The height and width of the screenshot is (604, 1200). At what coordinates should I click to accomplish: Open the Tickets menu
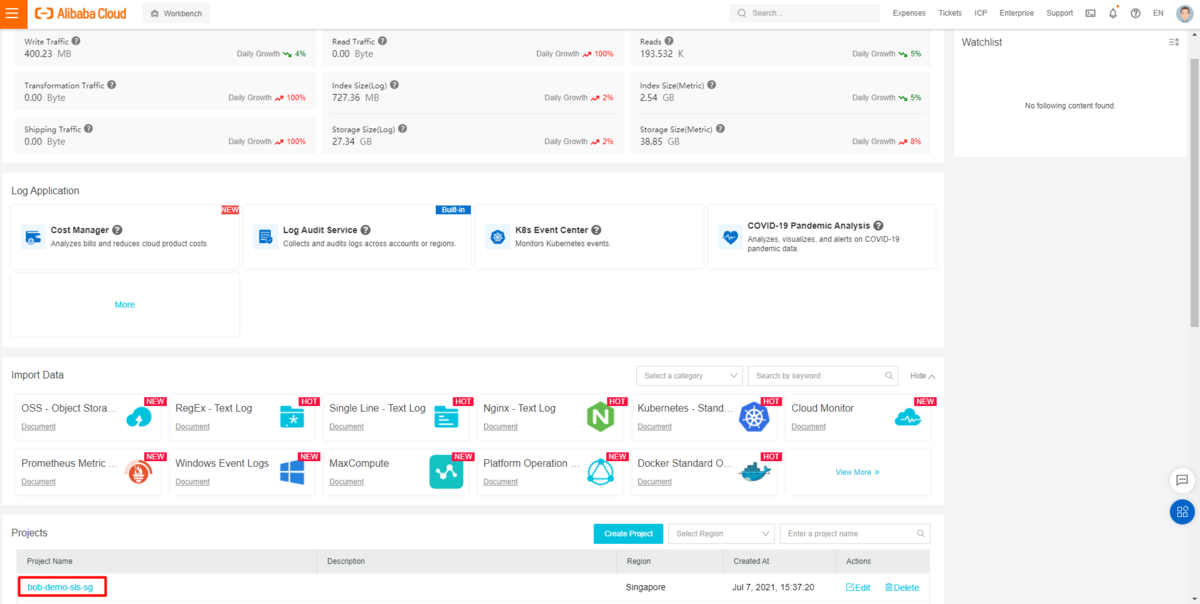pos(950,13)
